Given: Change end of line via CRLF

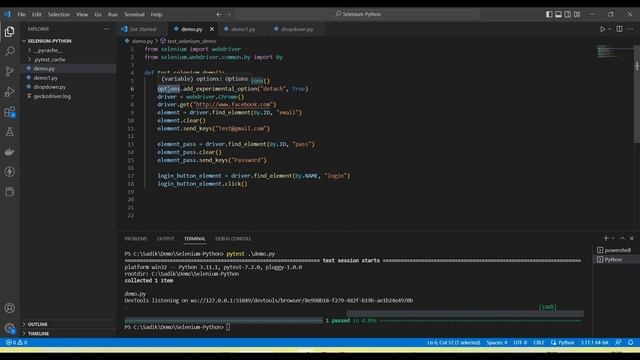Looking at the screenshot, I should [x=539, y=342].
